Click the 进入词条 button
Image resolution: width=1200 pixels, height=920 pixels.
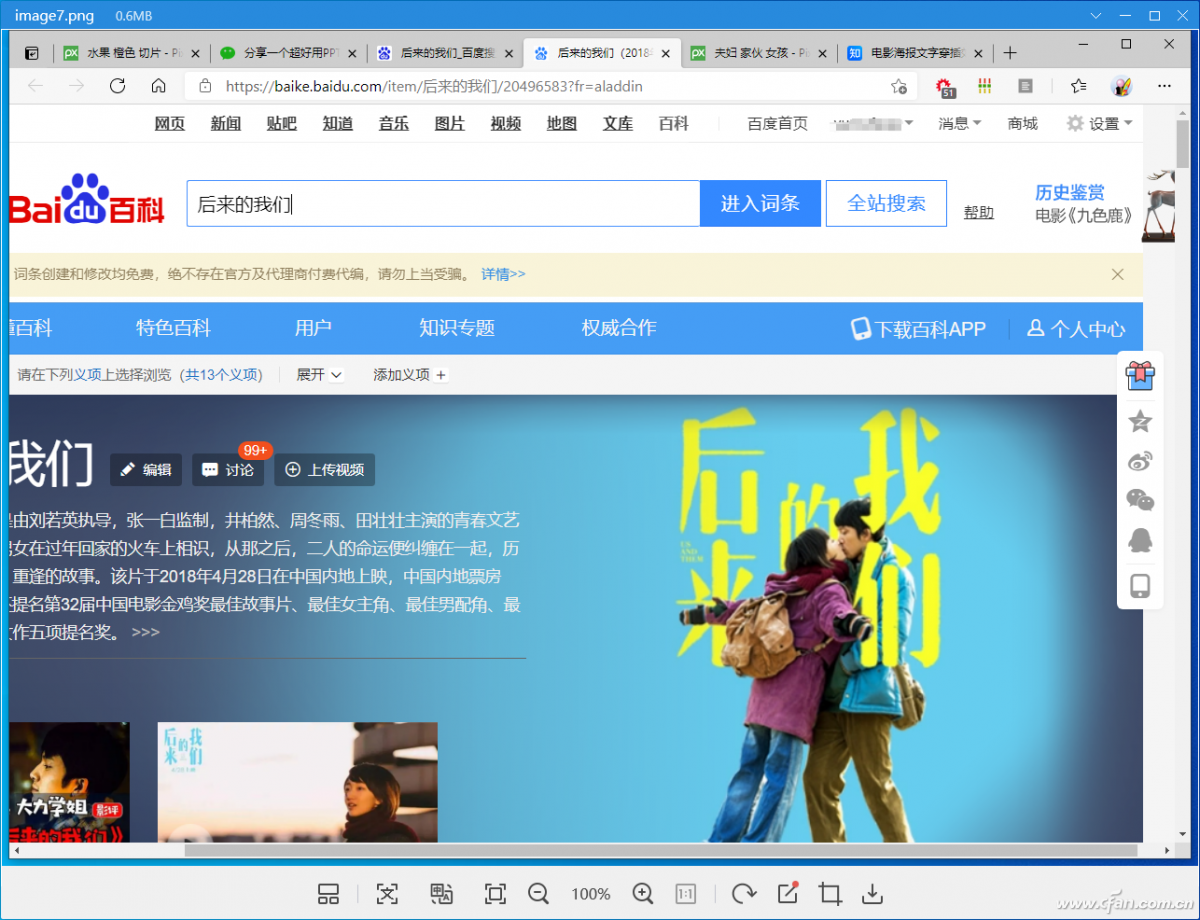(760, 203)
